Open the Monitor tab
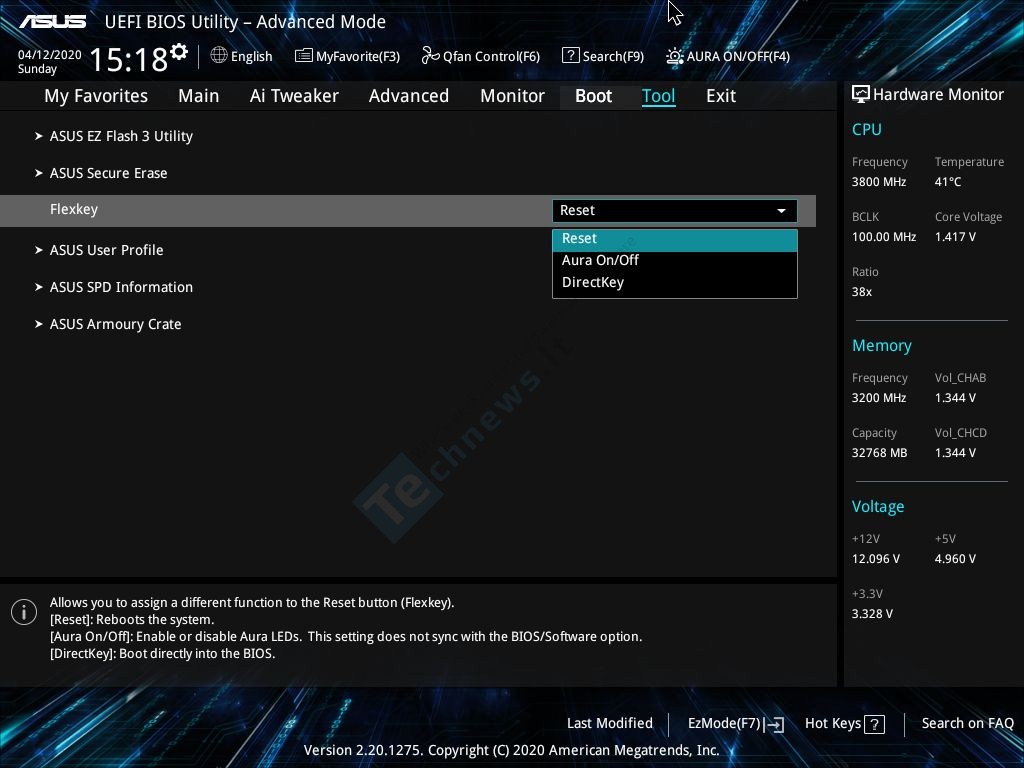This screenshot has width=1024, height=768. (513, 96)
